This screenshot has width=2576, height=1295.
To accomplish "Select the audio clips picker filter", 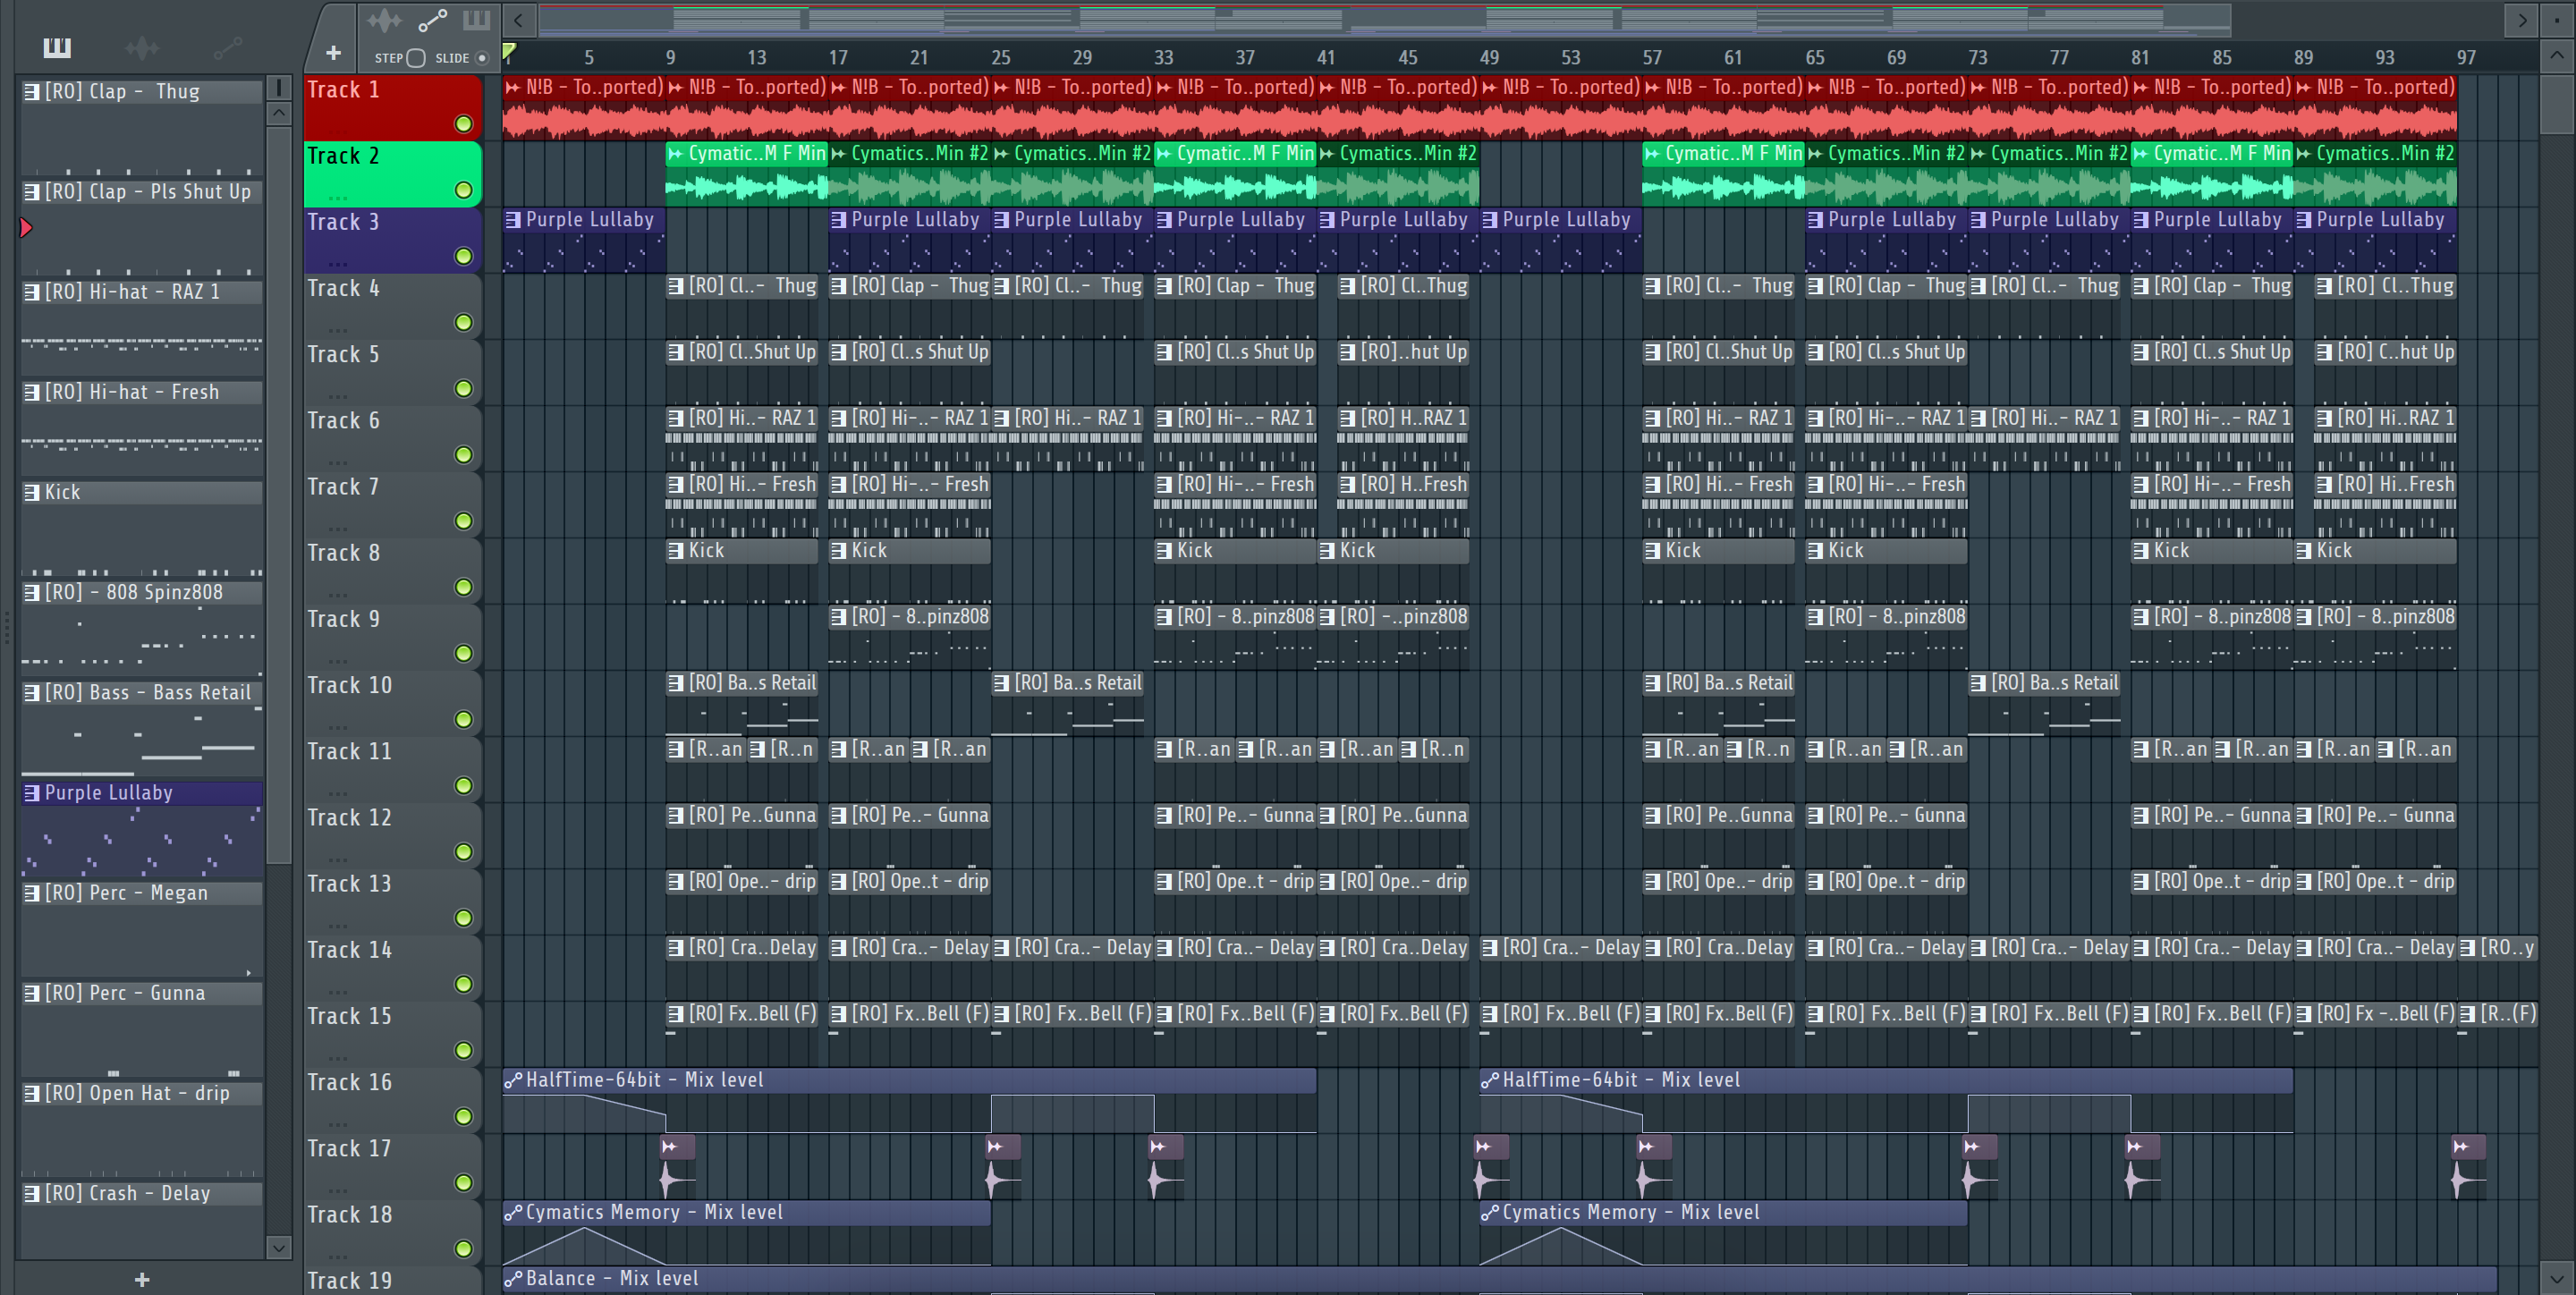I will pos(142,47).
